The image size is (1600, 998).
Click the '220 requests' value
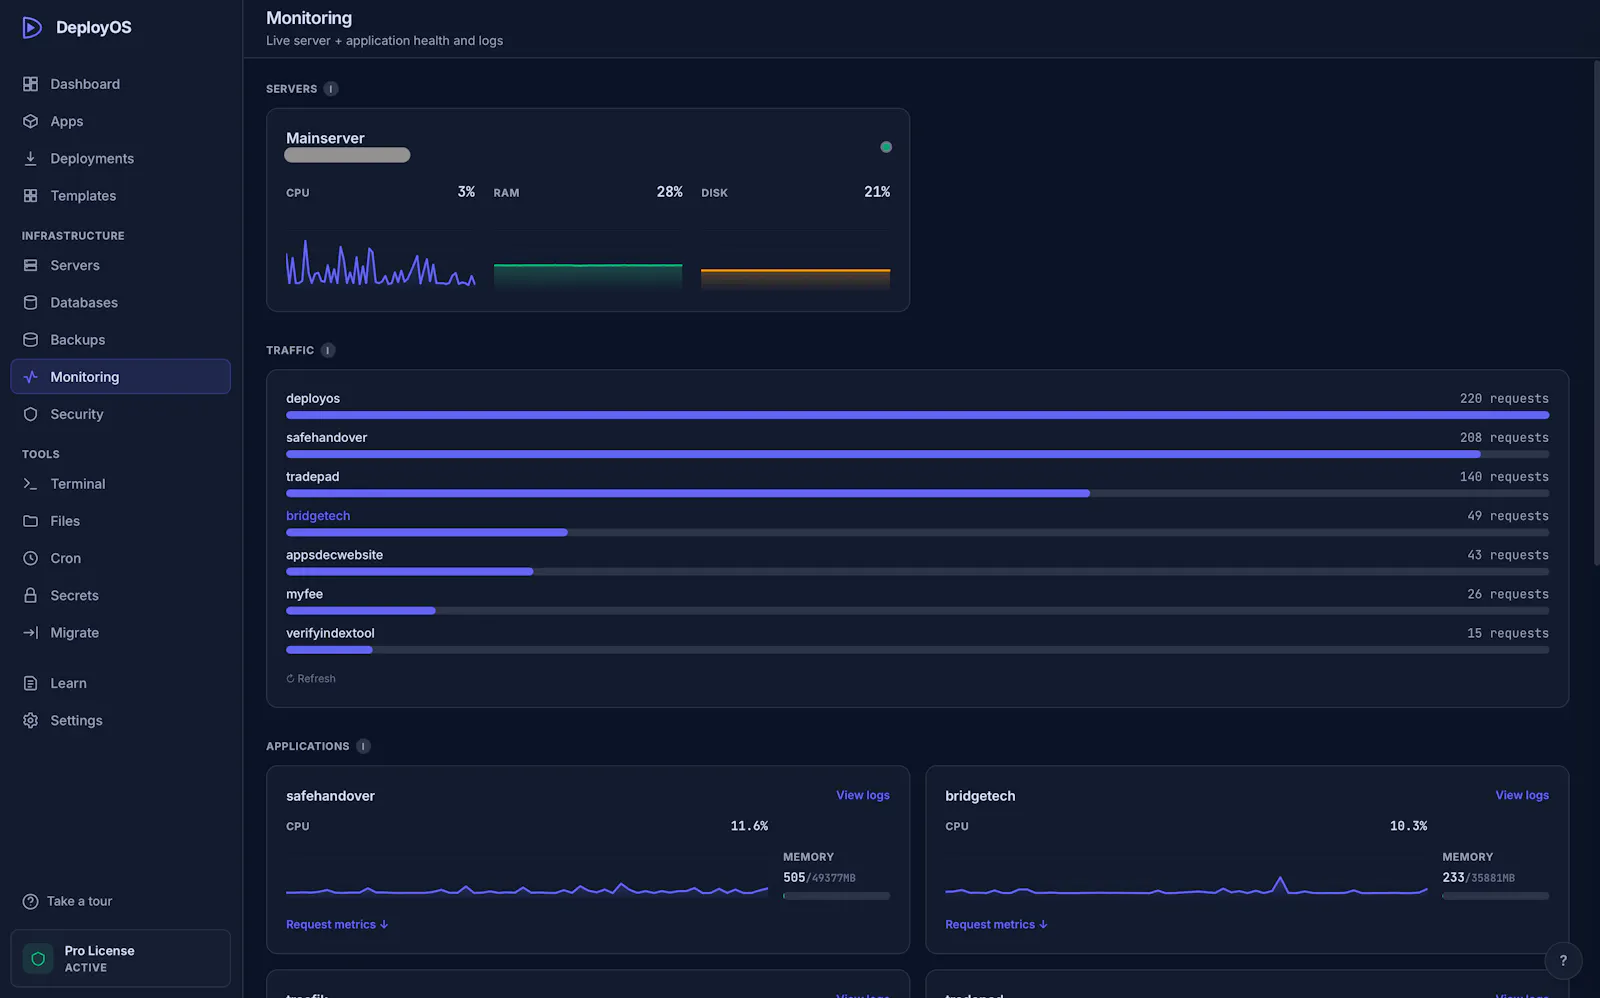tap(1504, 399)
